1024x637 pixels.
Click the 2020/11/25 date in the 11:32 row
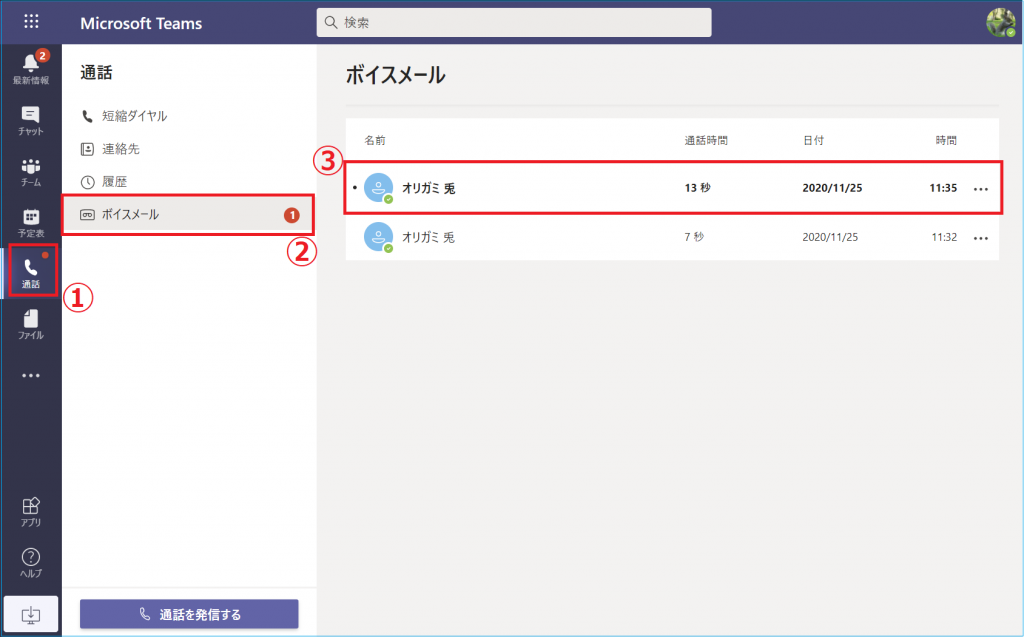tap(830, 237)
